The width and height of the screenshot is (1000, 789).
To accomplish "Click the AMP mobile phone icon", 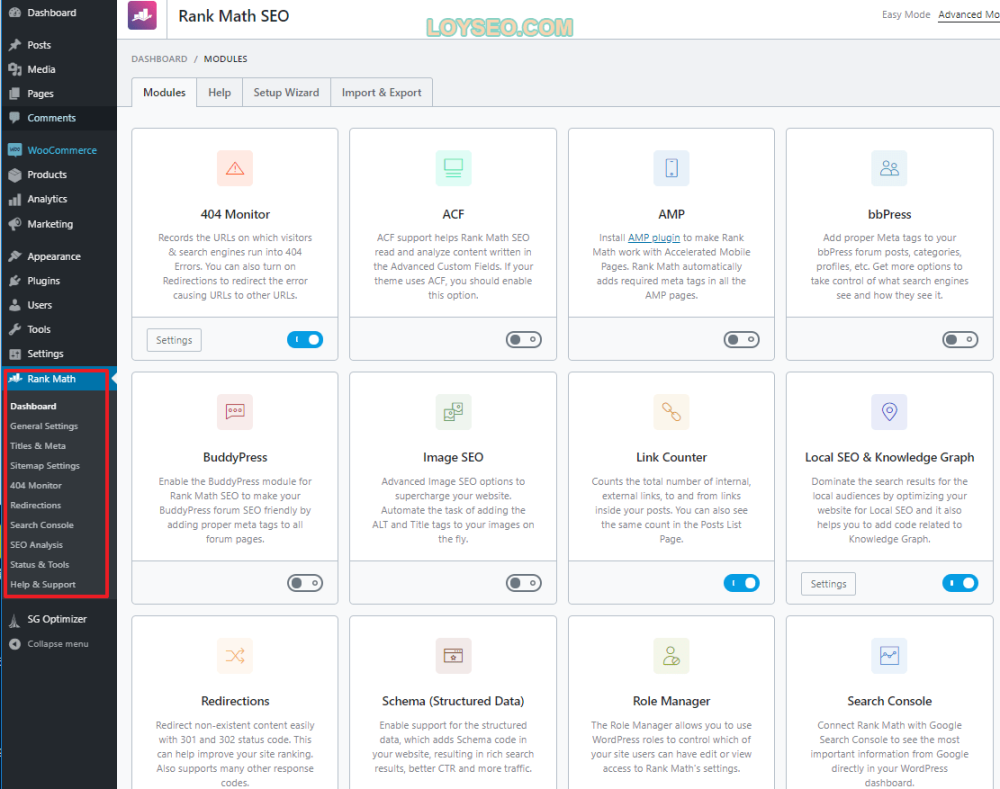I will click(x=672, y=168).
